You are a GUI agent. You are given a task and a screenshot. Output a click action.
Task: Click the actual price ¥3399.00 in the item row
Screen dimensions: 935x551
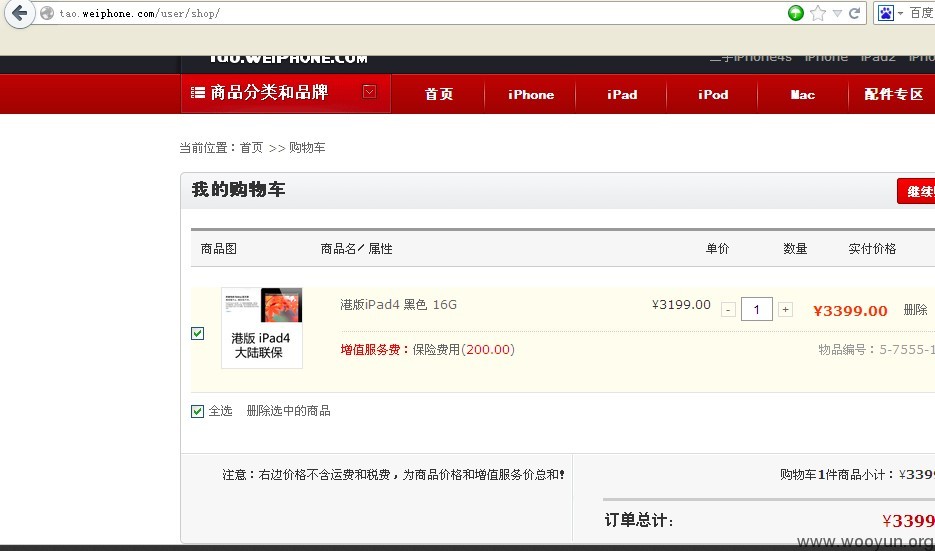coord(850,311)
